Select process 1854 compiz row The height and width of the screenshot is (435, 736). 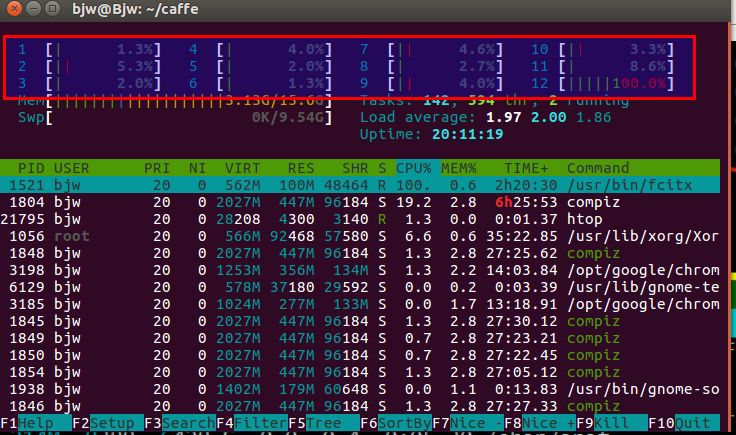[x=360, y=372]
